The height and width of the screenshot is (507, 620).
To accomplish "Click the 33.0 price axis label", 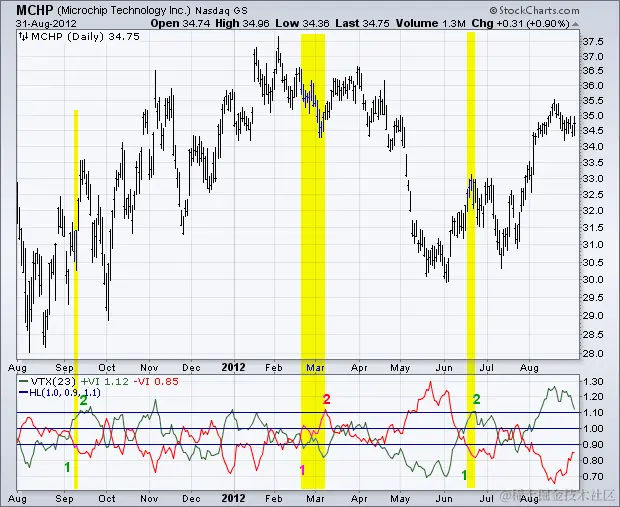I will click(592, 178).
